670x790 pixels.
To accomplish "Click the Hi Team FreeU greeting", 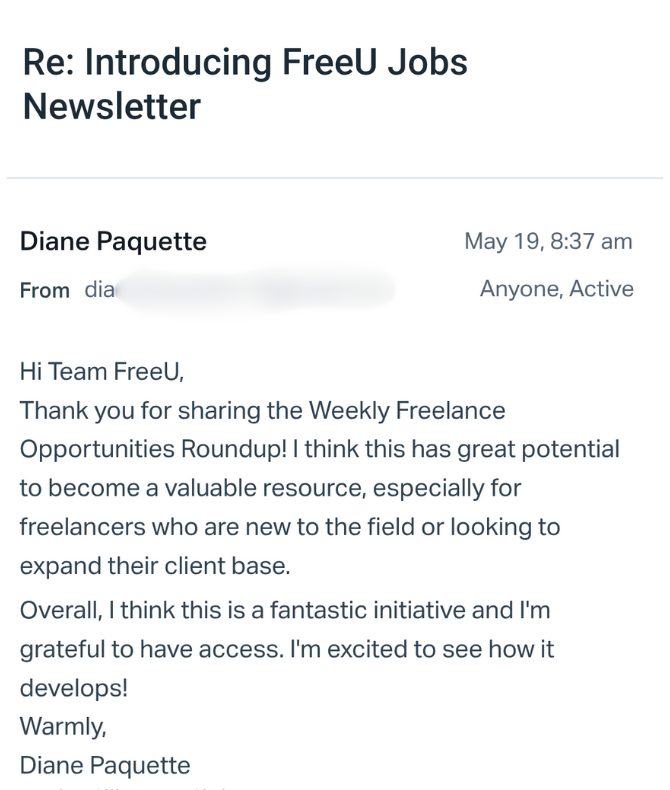I will point(102,372).
